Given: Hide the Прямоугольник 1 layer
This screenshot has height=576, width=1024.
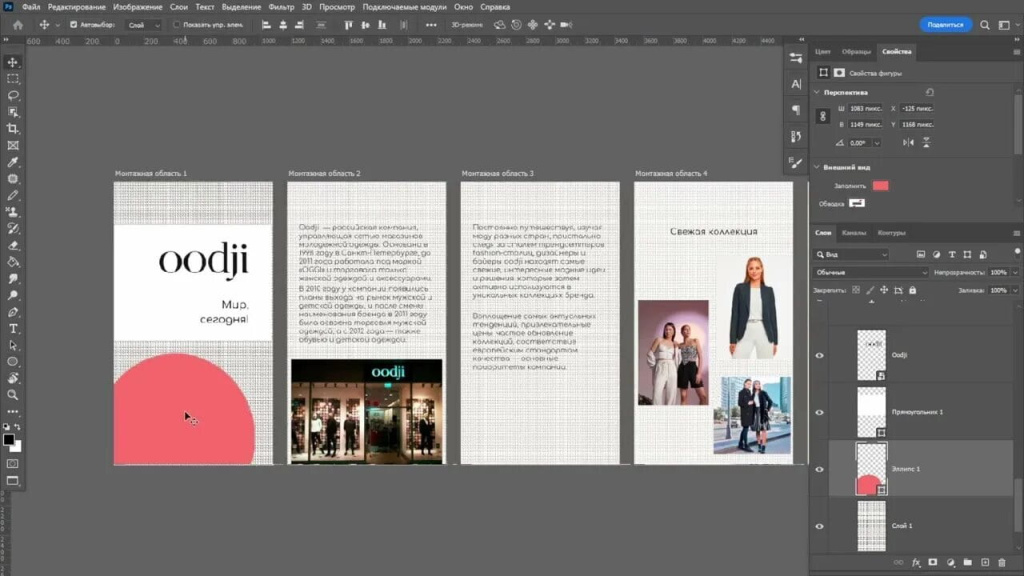Looking at the screenshot, I should (x=819, y=412).
